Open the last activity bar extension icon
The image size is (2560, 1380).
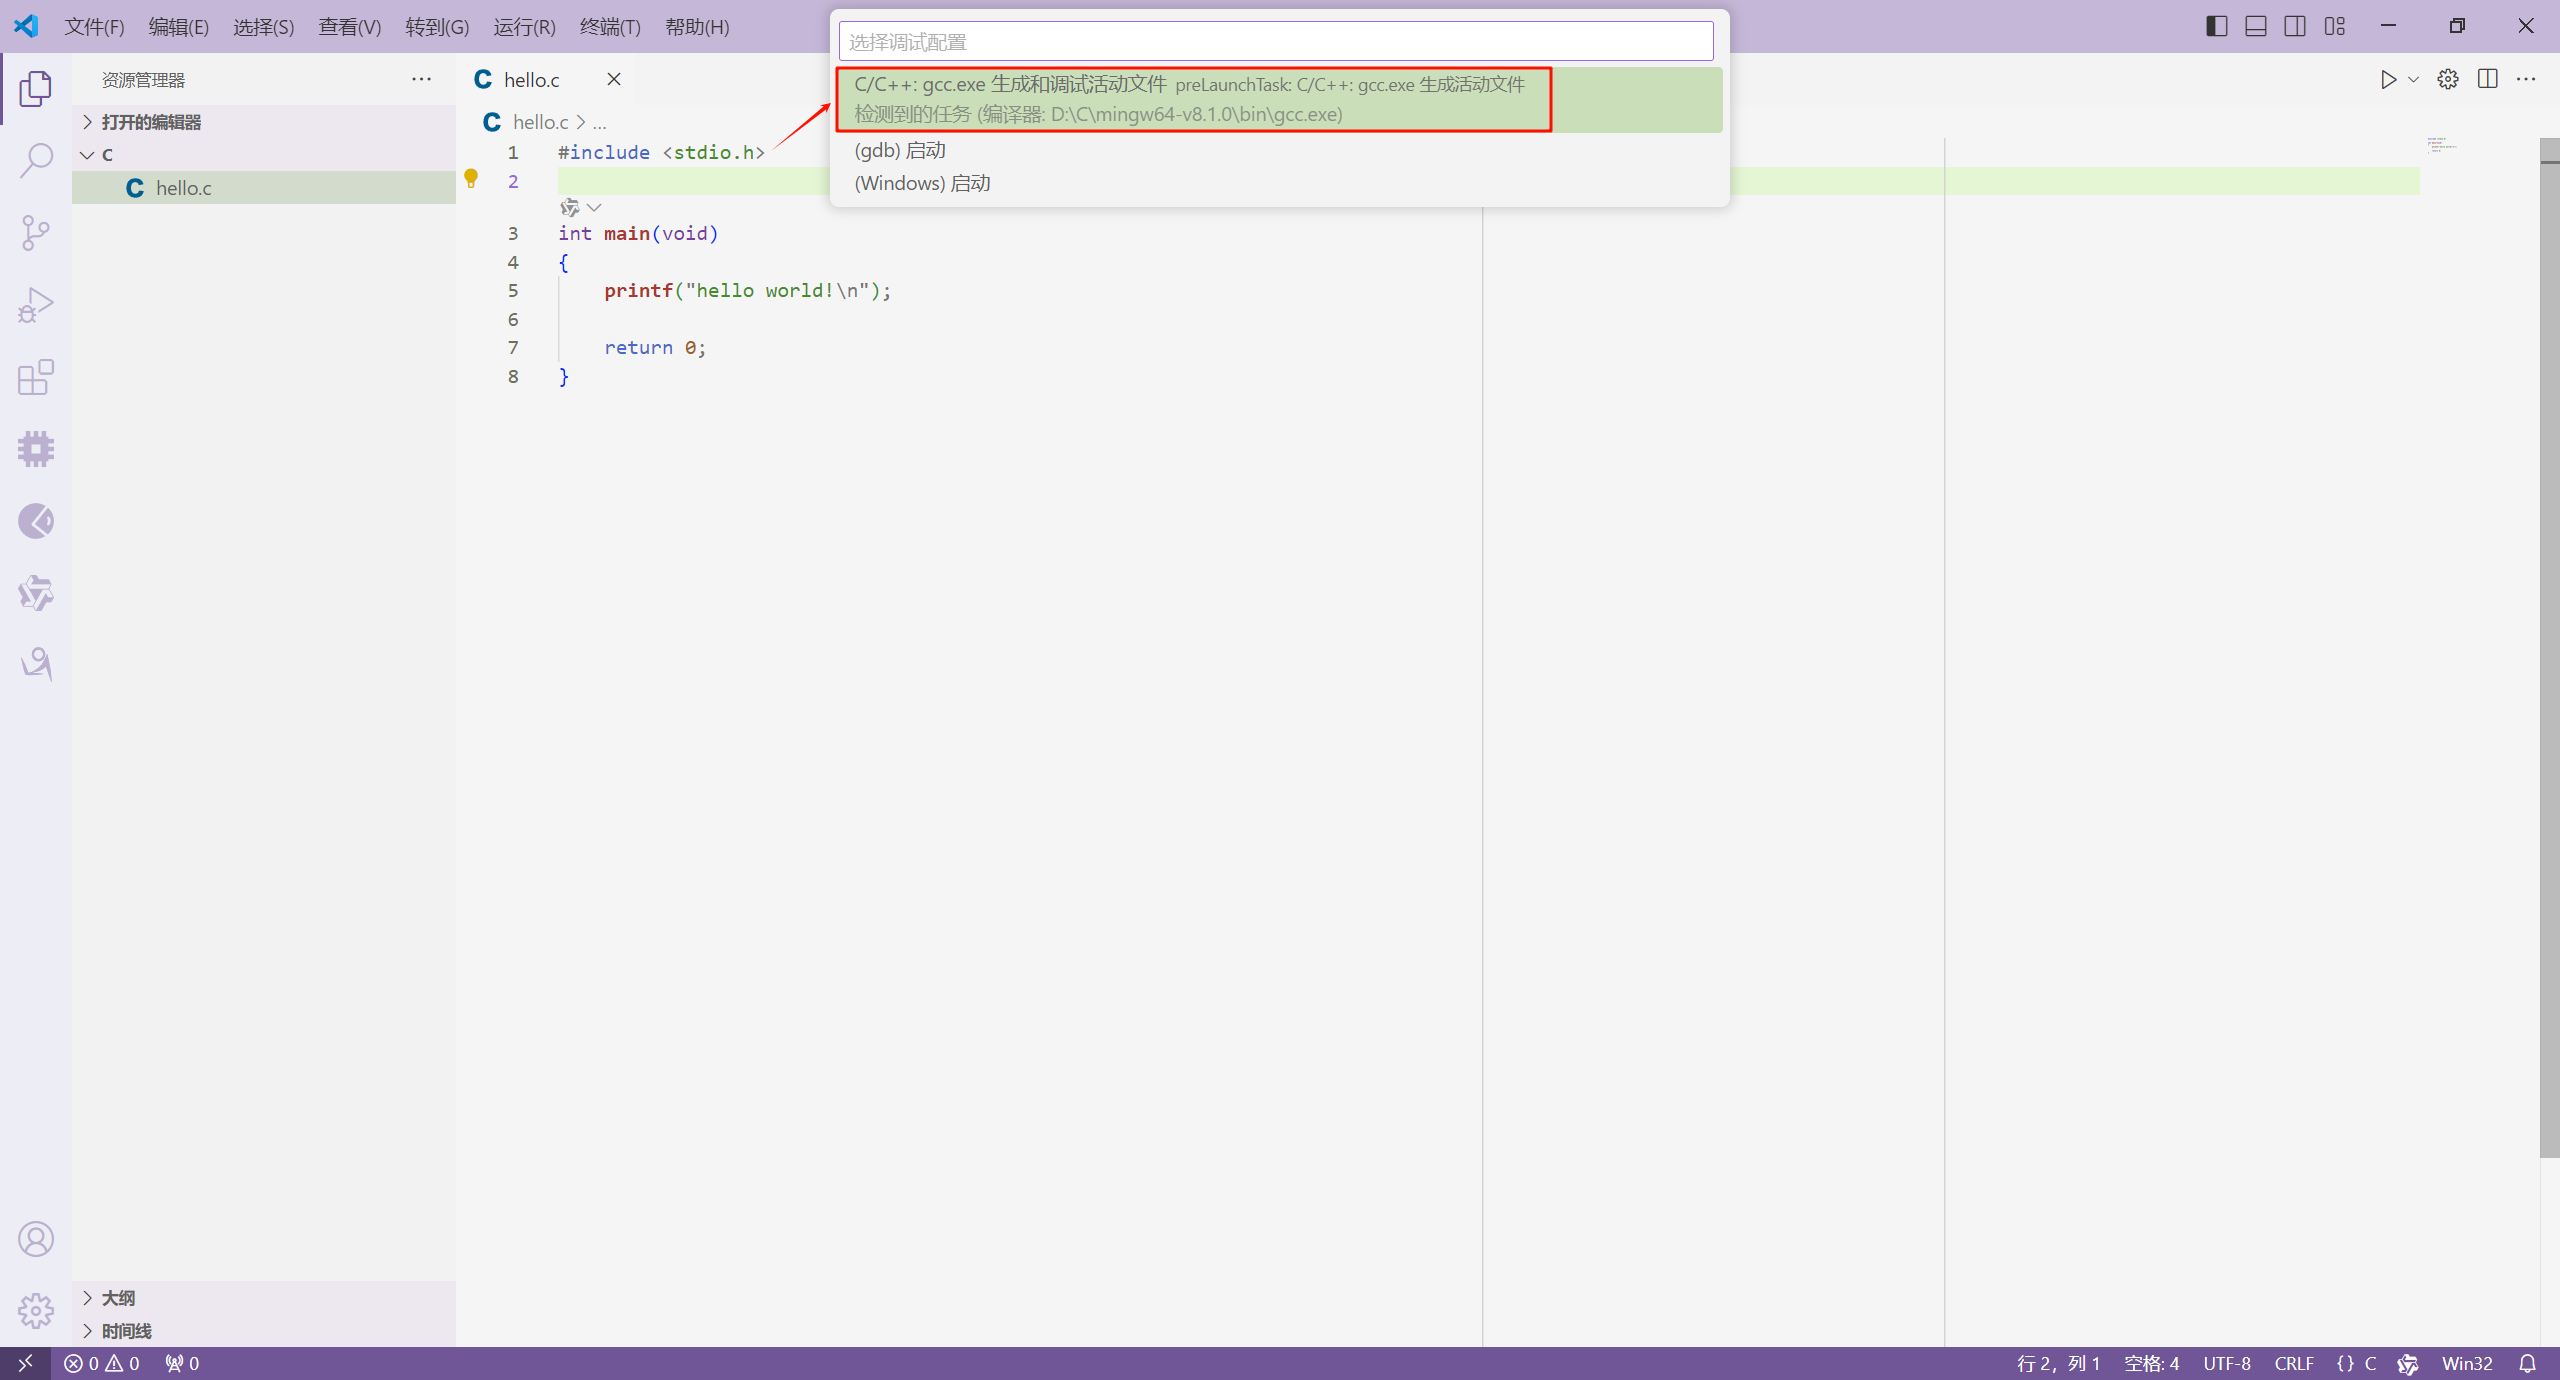click(36, 665)
